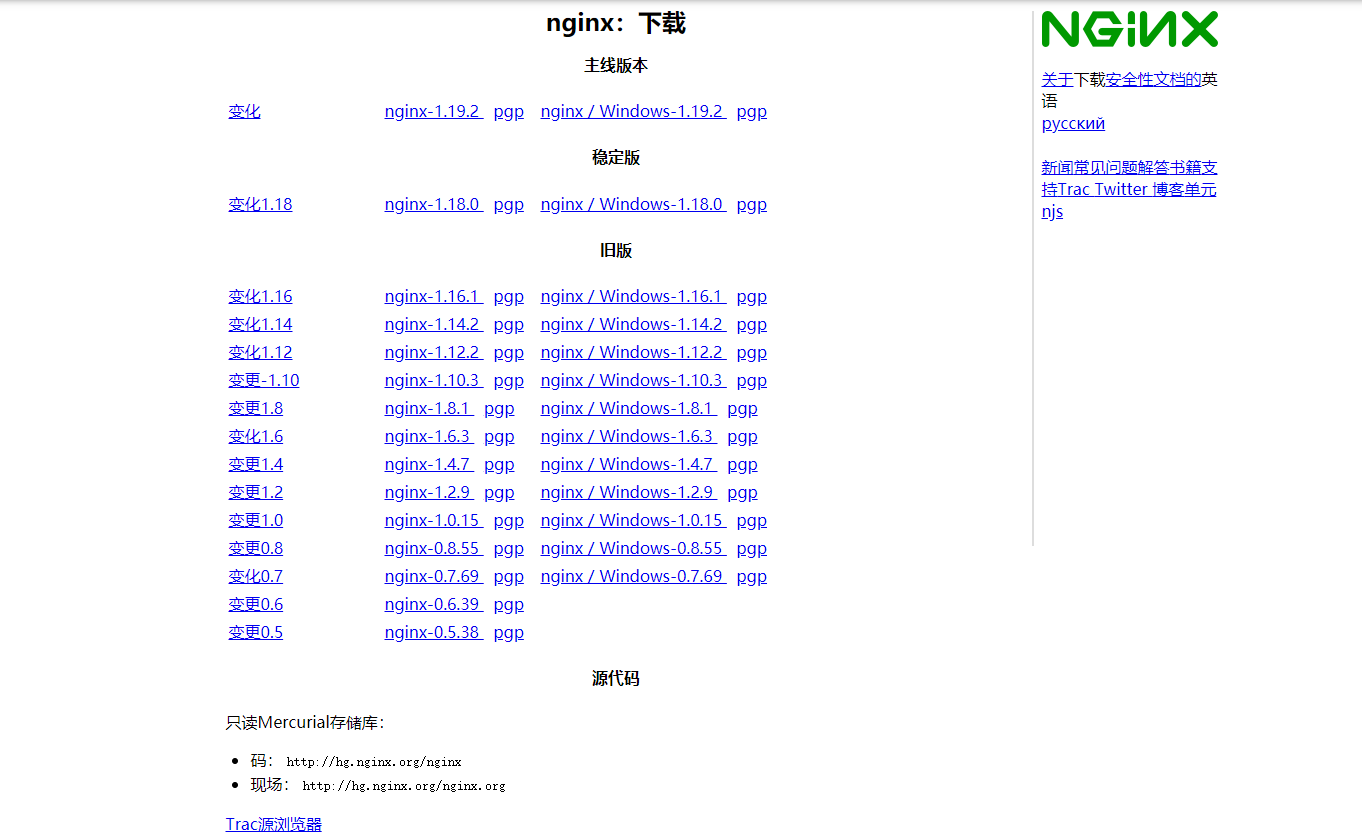Open the pgp signature for nginx / Windows-1.4.7
Image resolution: width=1362 pixels, height=836 pixels.
pyautogui.click(x=742, y=464)
